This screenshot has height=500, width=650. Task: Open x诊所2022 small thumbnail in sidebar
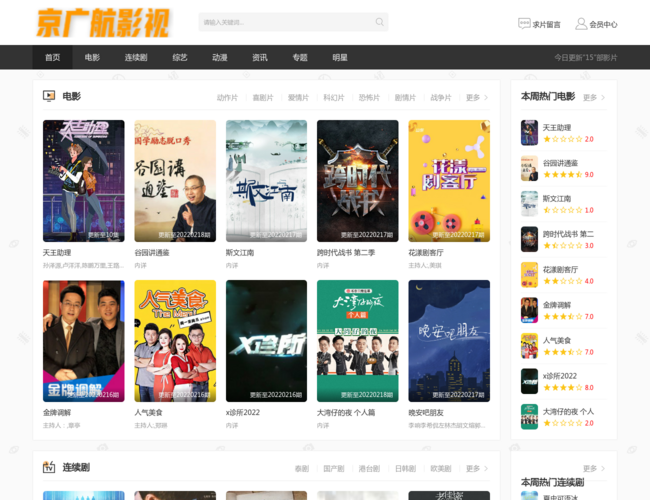coord(529,381)
